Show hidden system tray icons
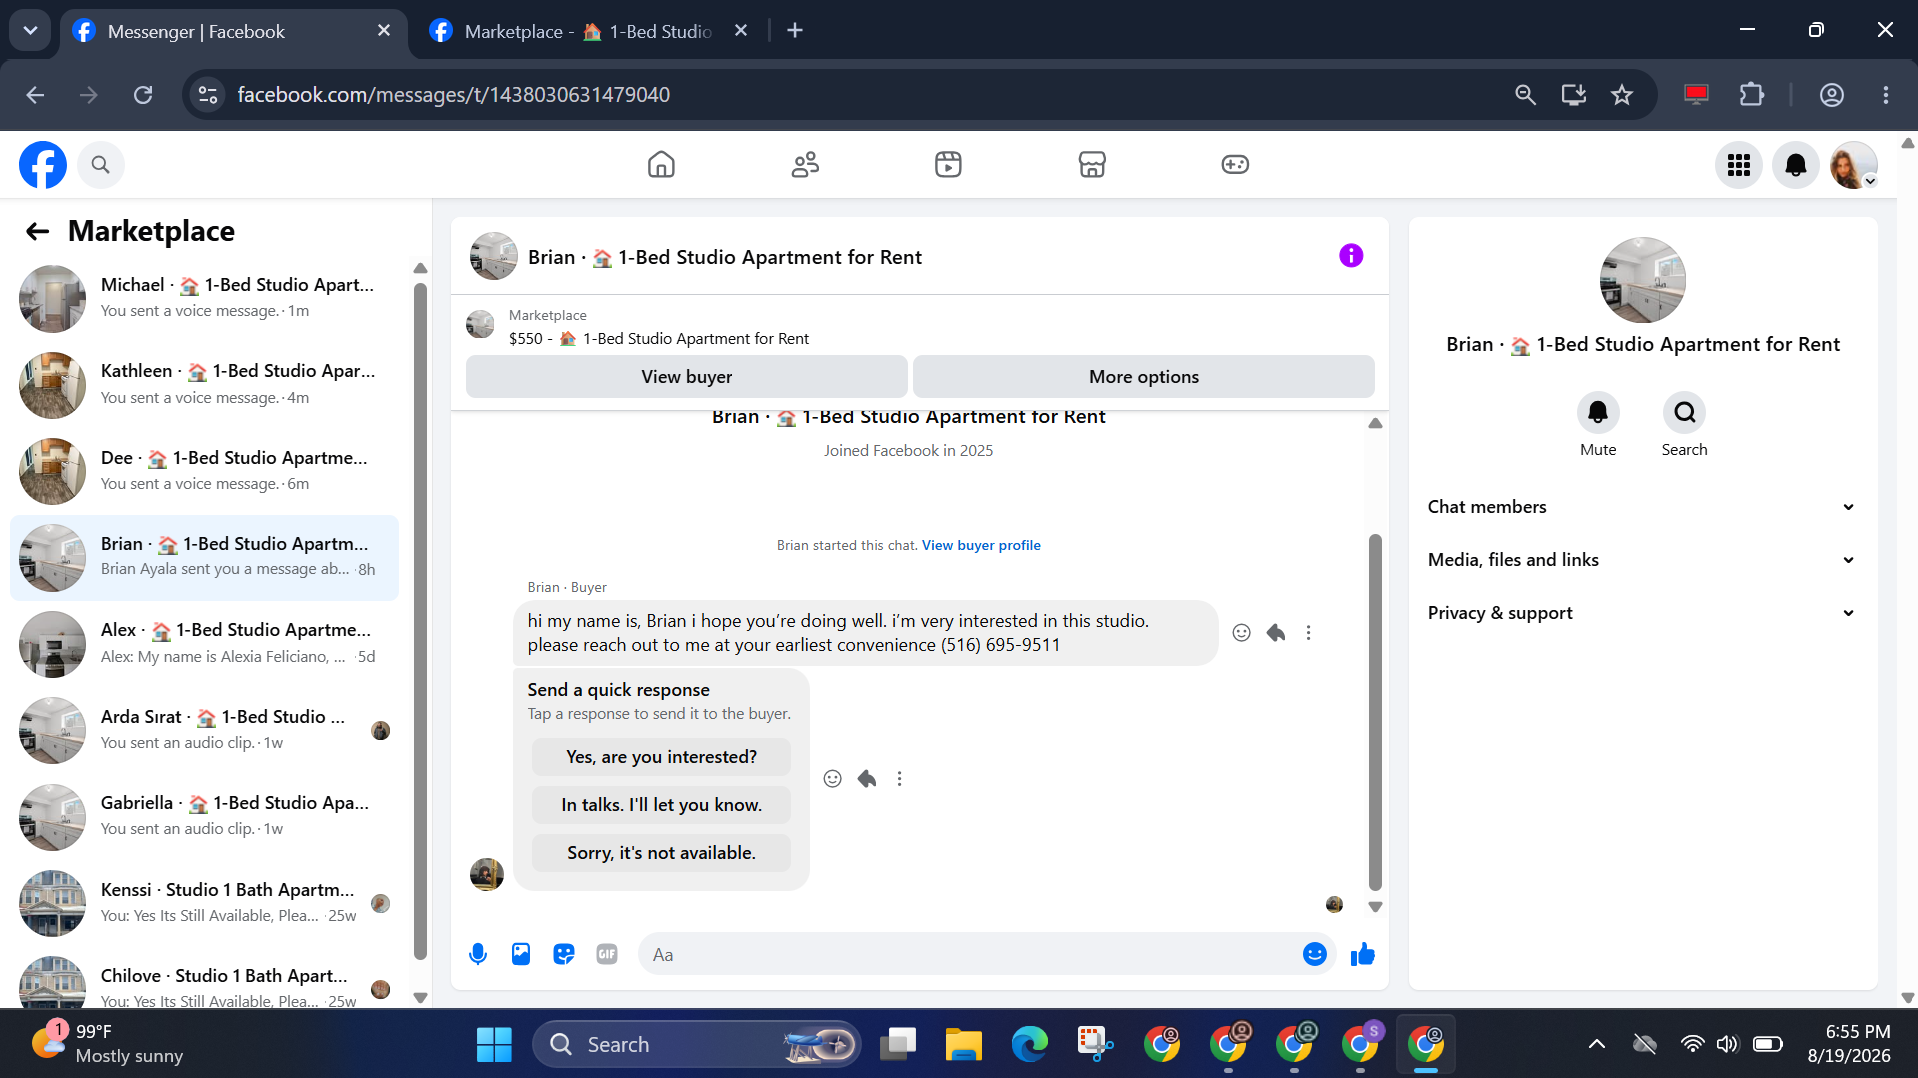Viewport: 1918px width, 1078px height. (x=1597, y=1045)
